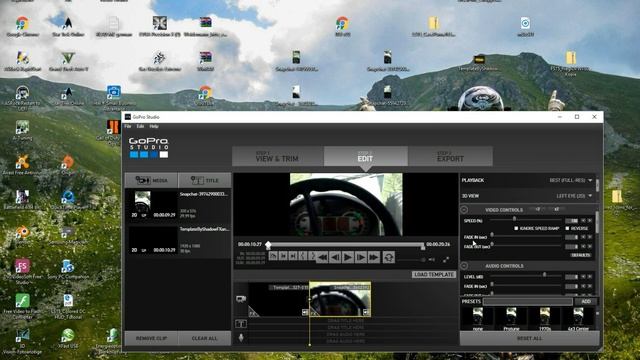Switch to Step 3 Export tab

tap(450, 156)
